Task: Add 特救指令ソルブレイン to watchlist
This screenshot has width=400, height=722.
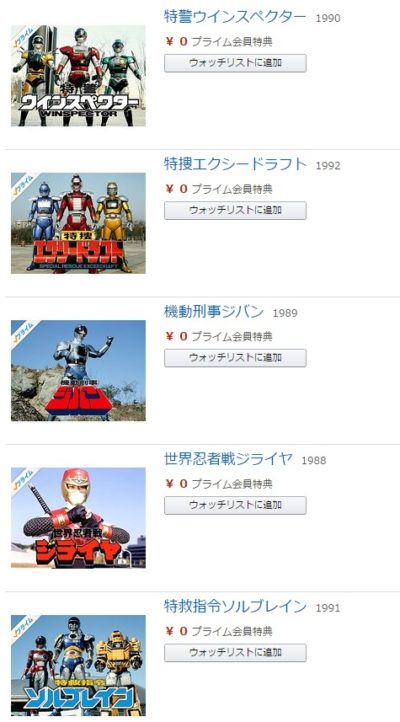Action: pos(235,652)
